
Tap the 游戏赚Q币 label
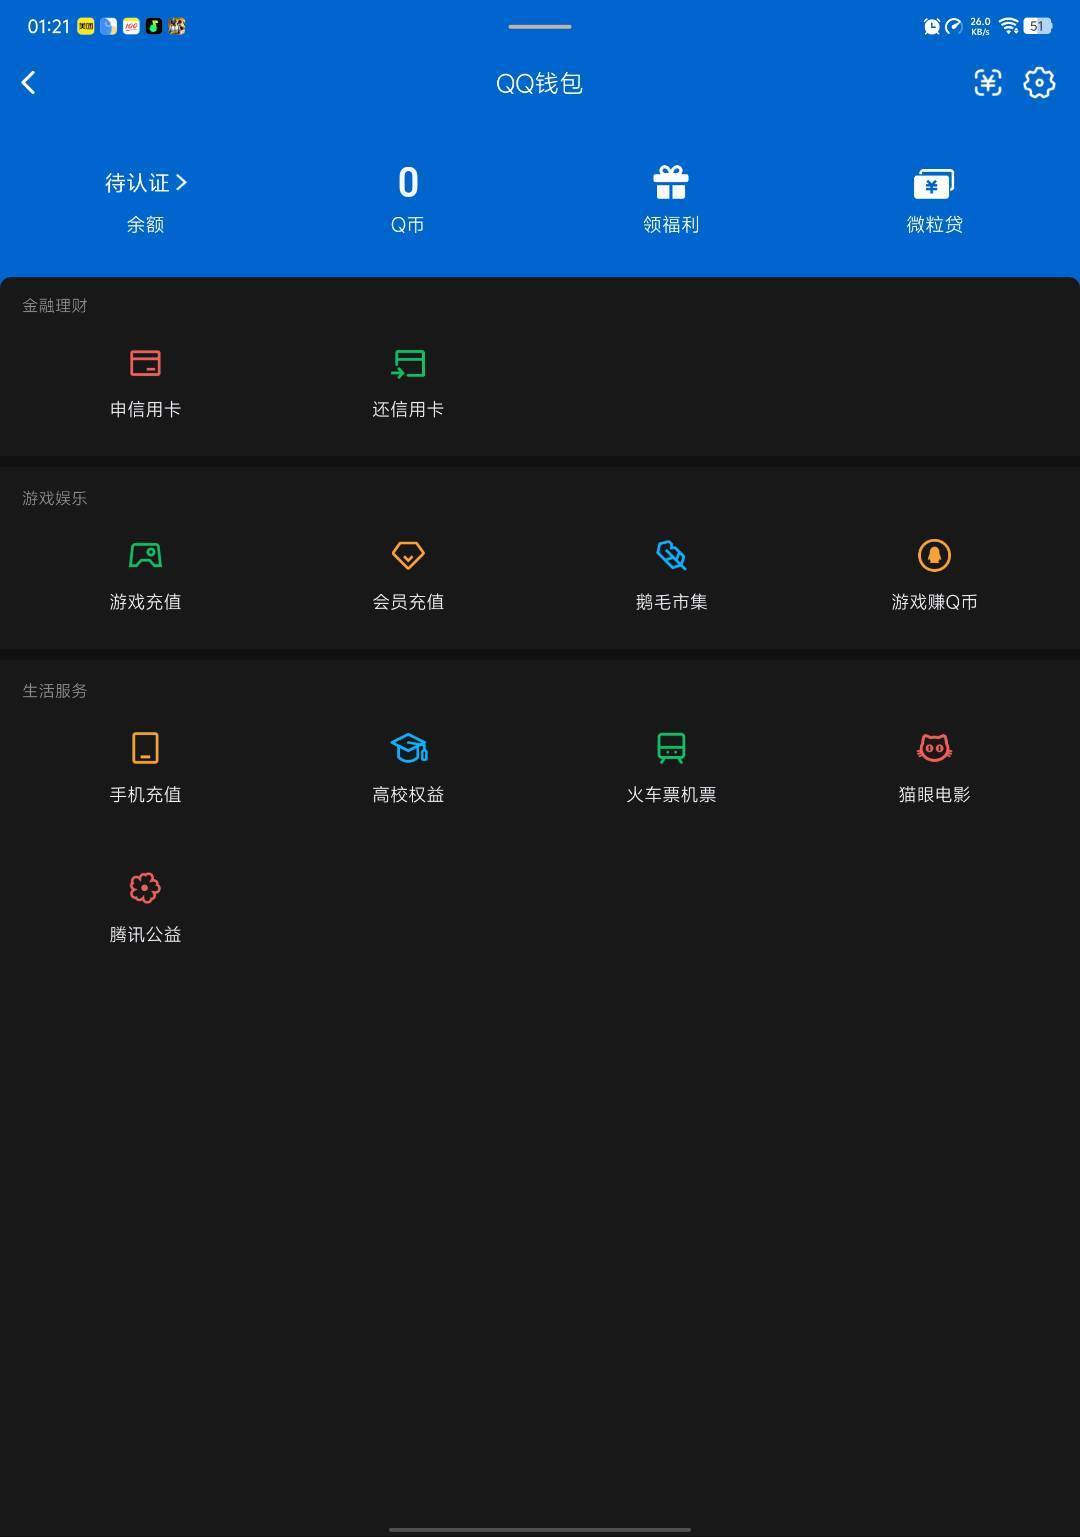[934, 602]
